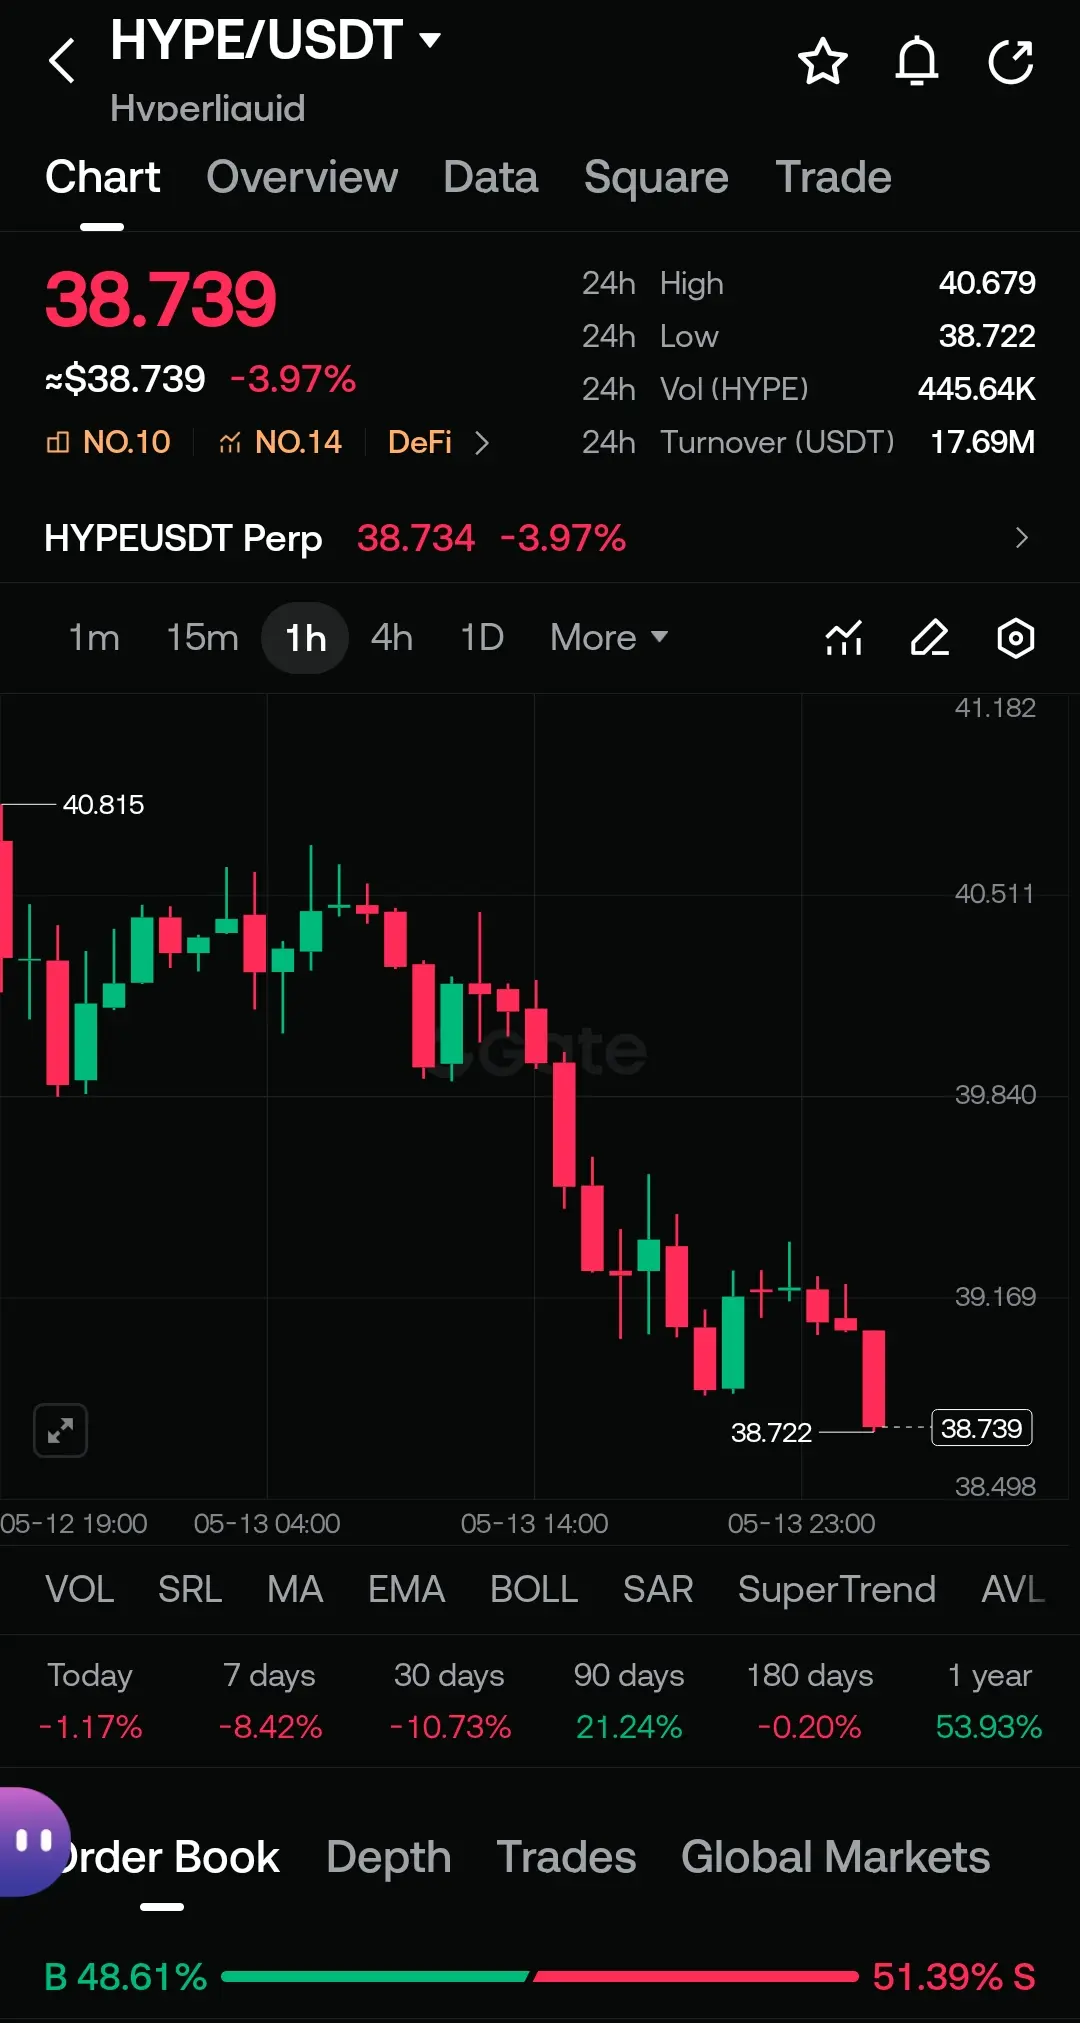1080x2023 pixels.
Task: Open chart settings hexagon icon
Action: point(1016,637)
